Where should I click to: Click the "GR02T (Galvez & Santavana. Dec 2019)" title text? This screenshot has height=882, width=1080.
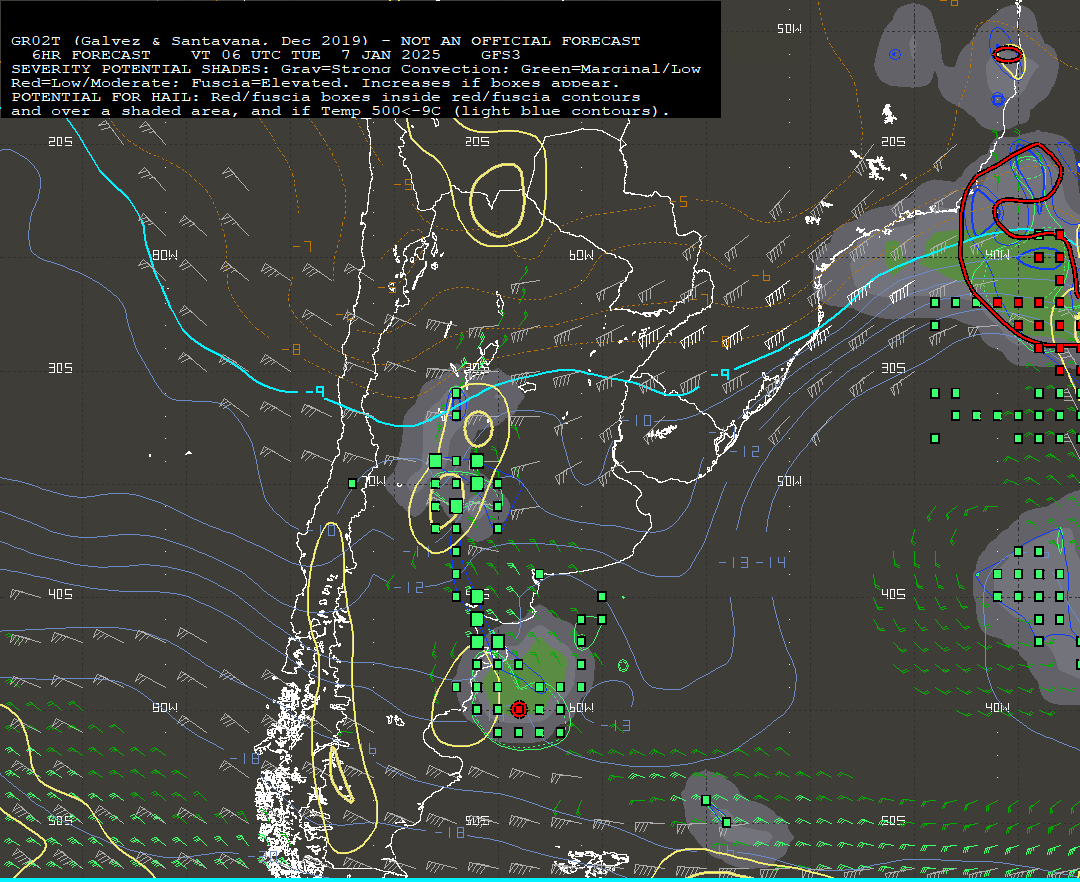194,41
